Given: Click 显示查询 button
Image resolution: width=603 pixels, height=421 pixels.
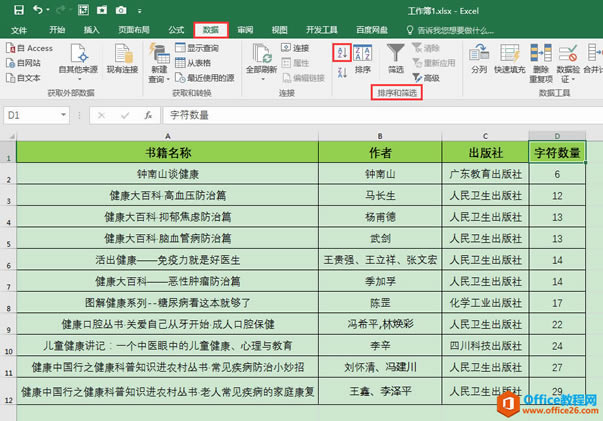Looking at the screenshot, I should tap(197, 48).
